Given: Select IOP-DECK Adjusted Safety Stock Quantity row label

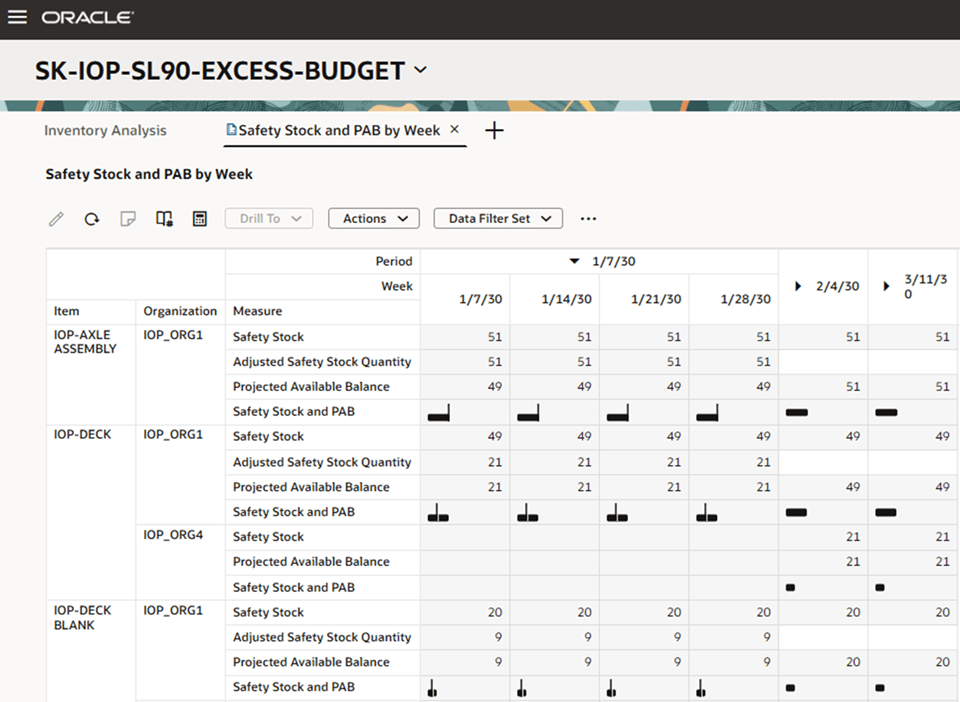Looking at the screenshot, I should [x=322, y=462].
